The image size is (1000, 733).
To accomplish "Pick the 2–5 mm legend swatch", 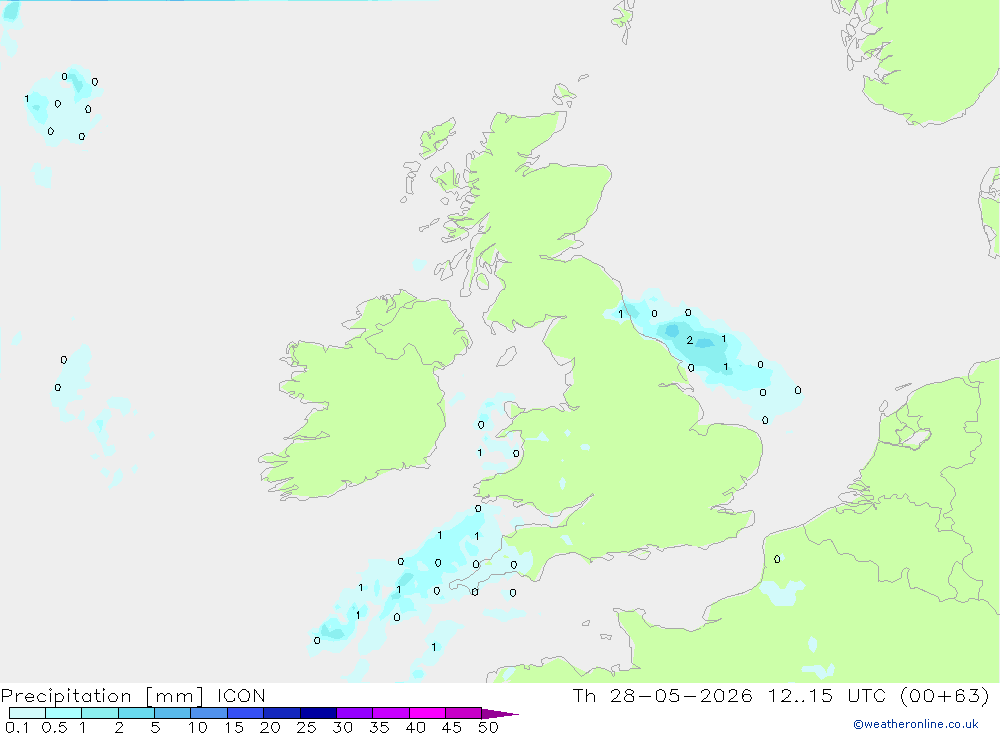I will click(x=136, y=713).
